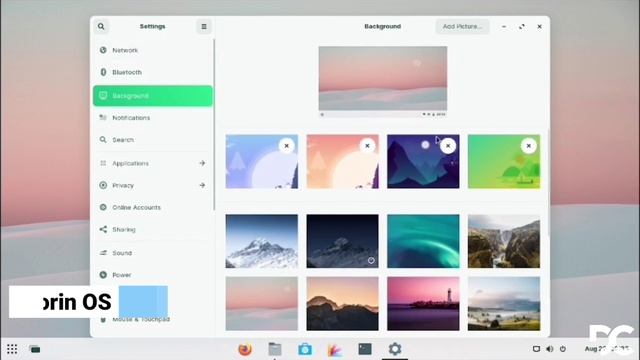Image resolution: width=640 pixels, height=360 pixels.
Task: Select the misty coastal valley wallpaper
Action: coord(504,304)
